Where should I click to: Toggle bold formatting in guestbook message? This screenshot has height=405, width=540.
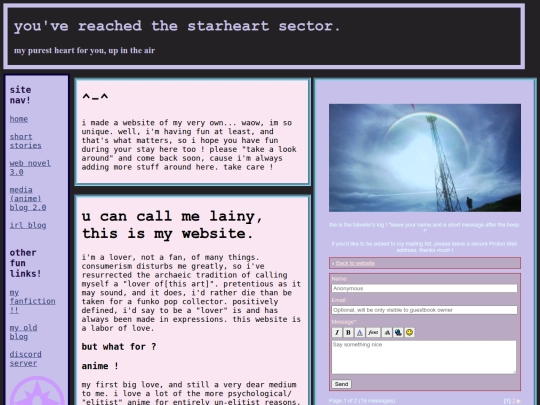[348, 332]
